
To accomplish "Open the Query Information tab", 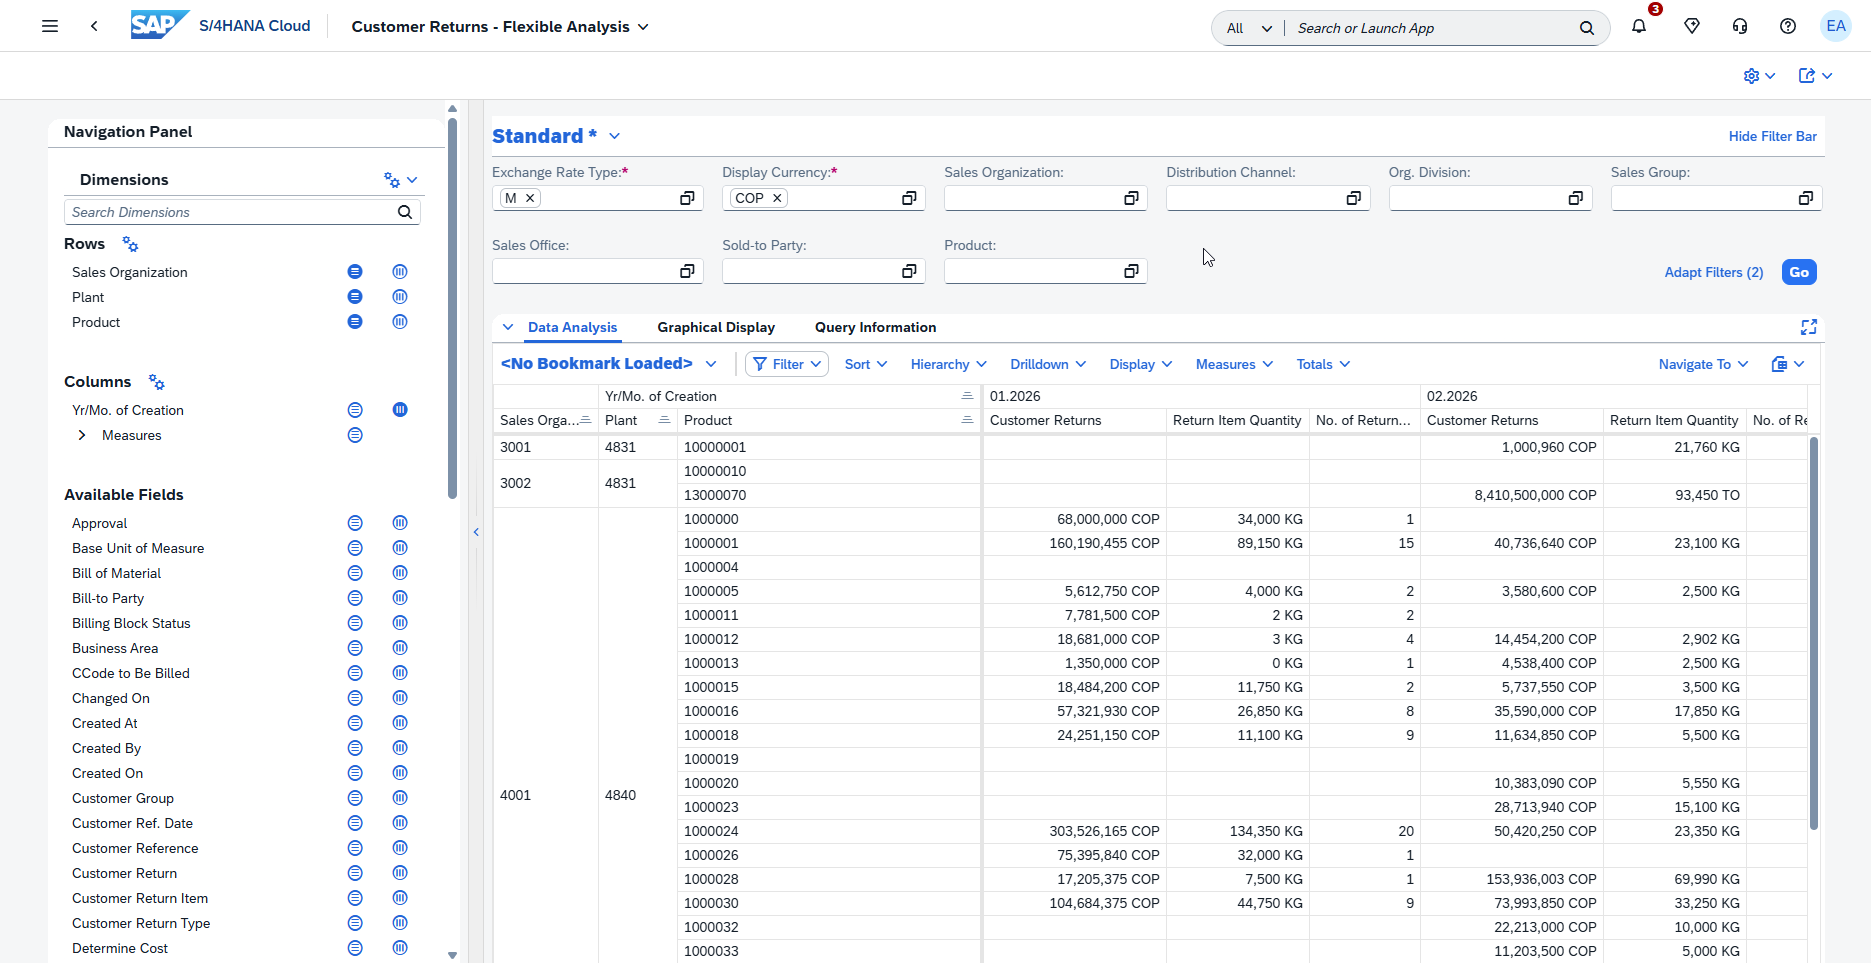I will coord(875,327).
